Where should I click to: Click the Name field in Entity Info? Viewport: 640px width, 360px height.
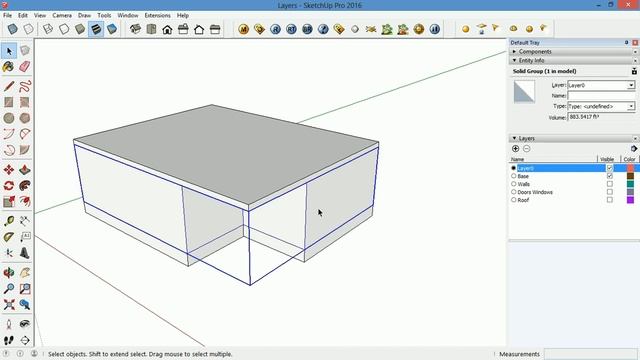(x=601, y=96)
